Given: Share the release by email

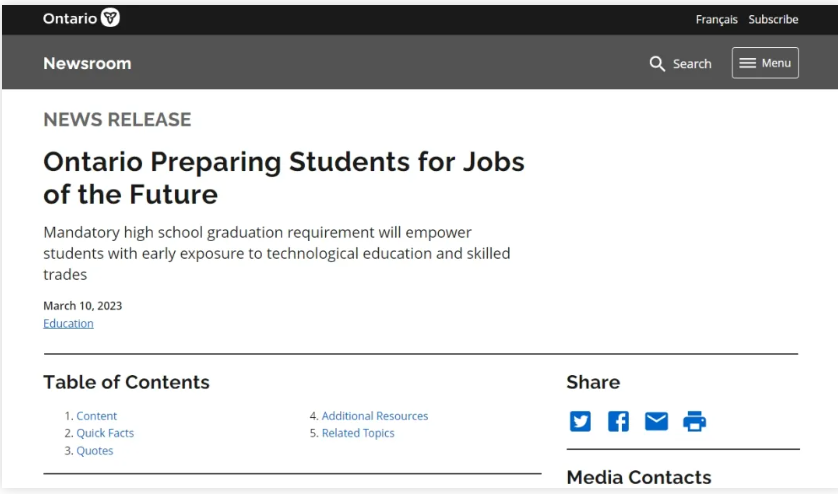Looking at the screenshot, I should pyautogui.click(x=656, y=421).
